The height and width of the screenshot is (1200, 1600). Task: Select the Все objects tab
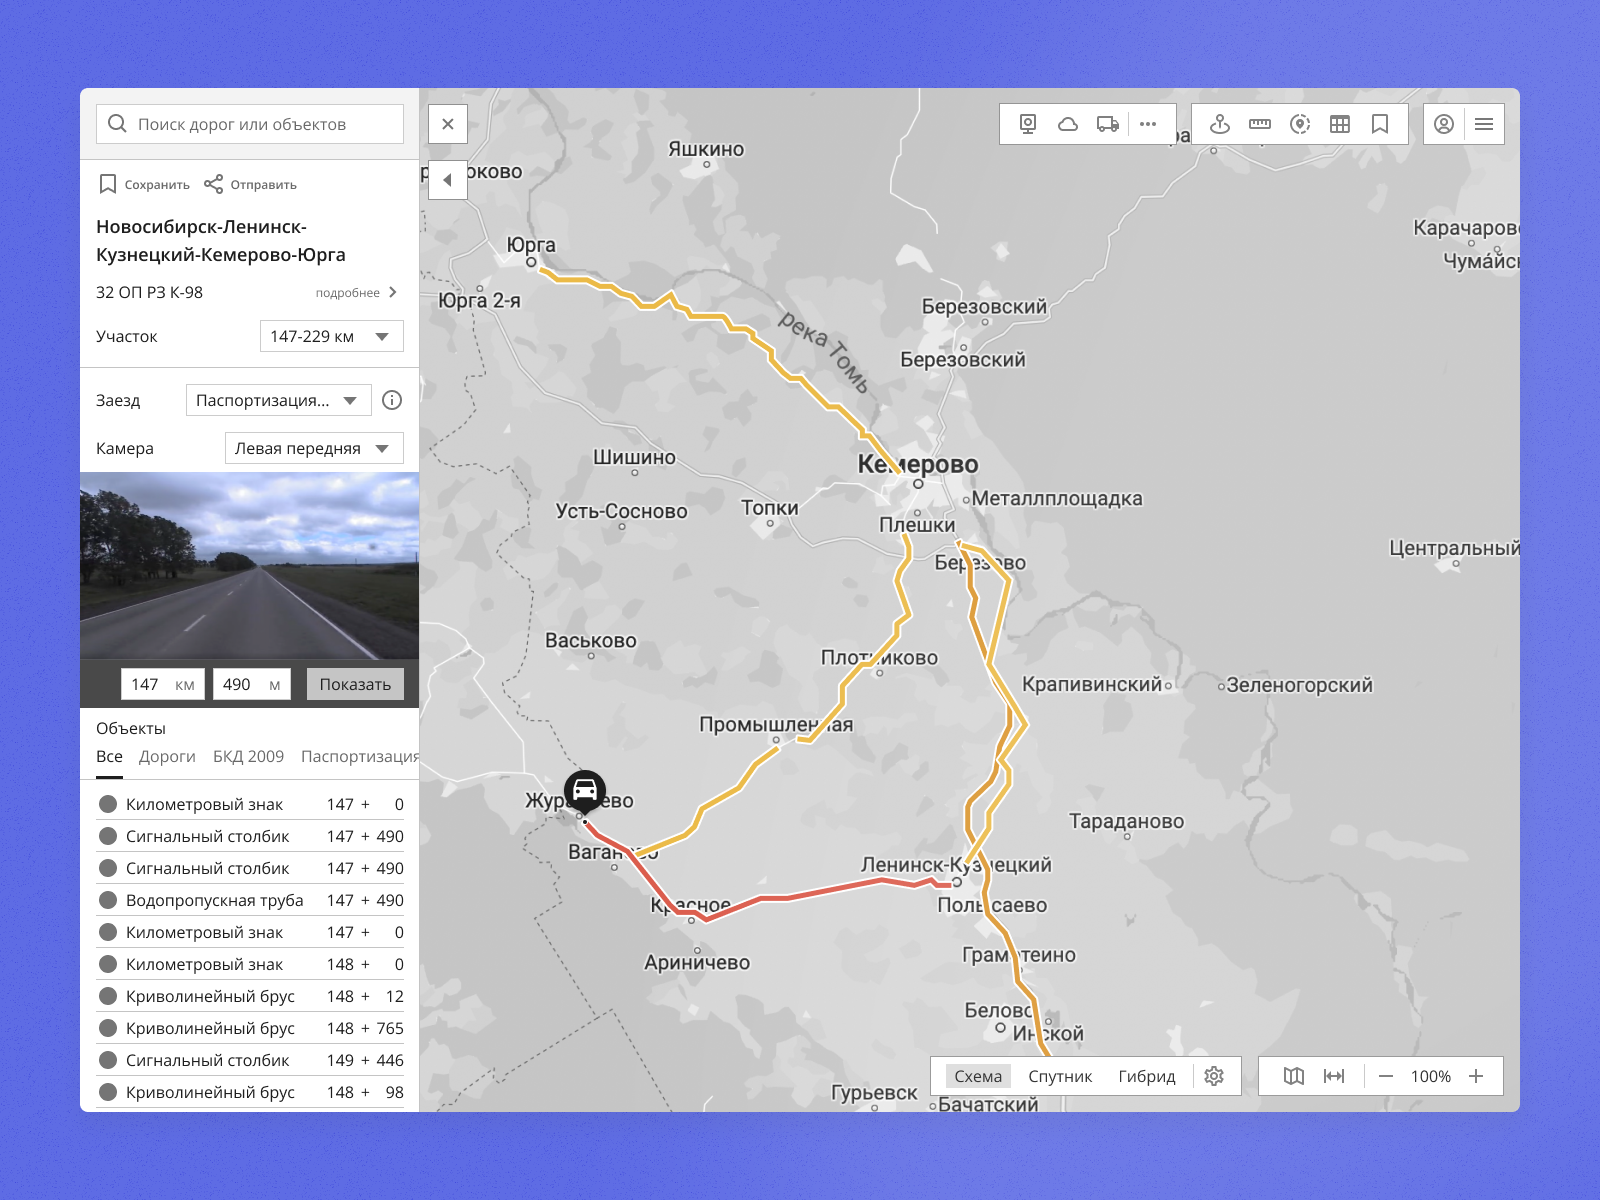coord(109,757)
